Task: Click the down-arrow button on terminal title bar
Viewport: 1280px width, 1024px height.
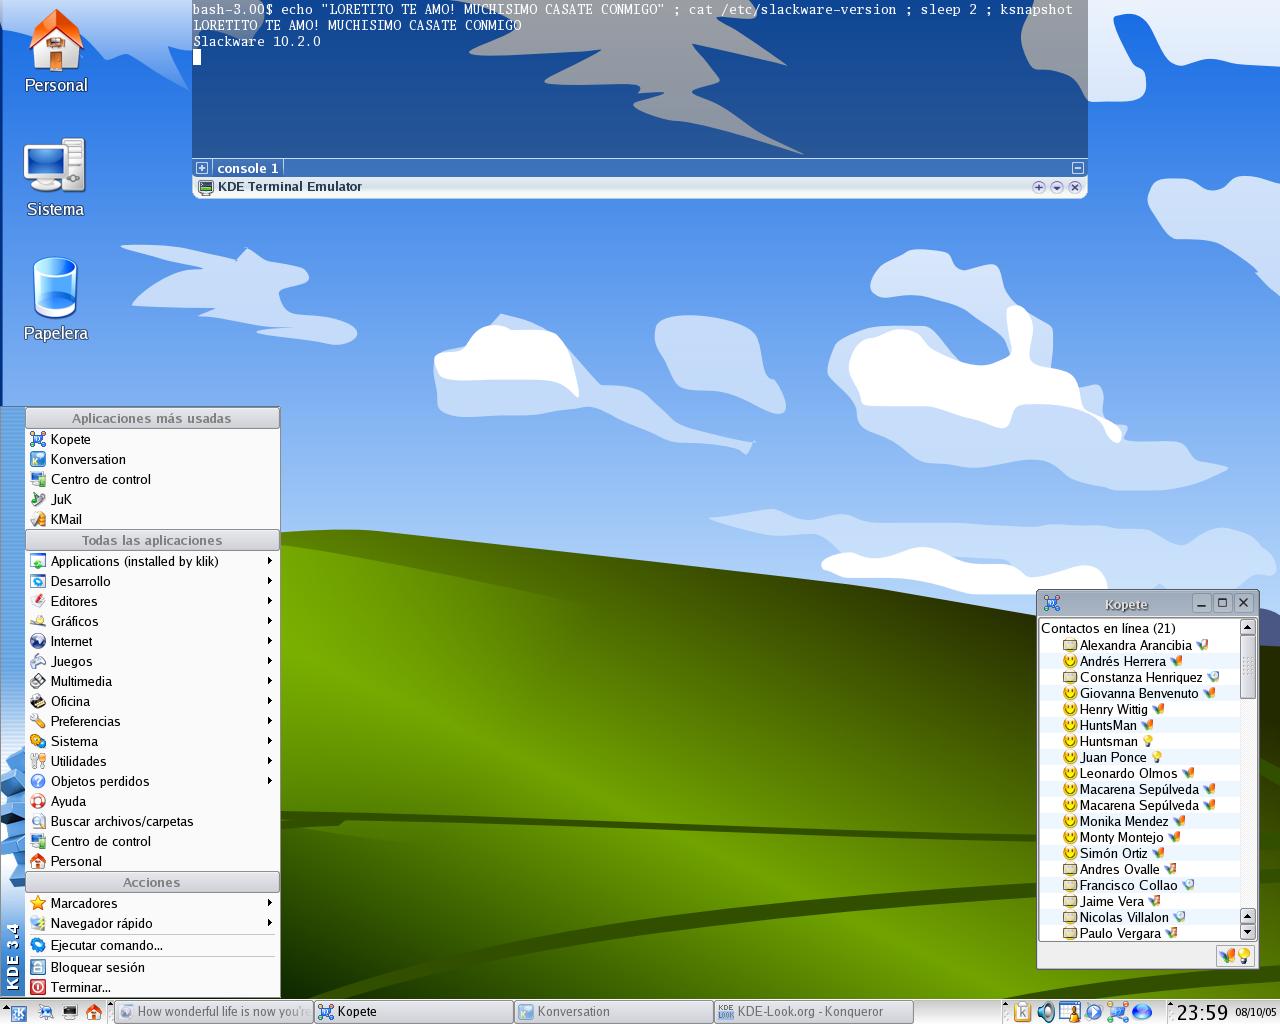Action: pyautogui.click(x=1057, y=187)
